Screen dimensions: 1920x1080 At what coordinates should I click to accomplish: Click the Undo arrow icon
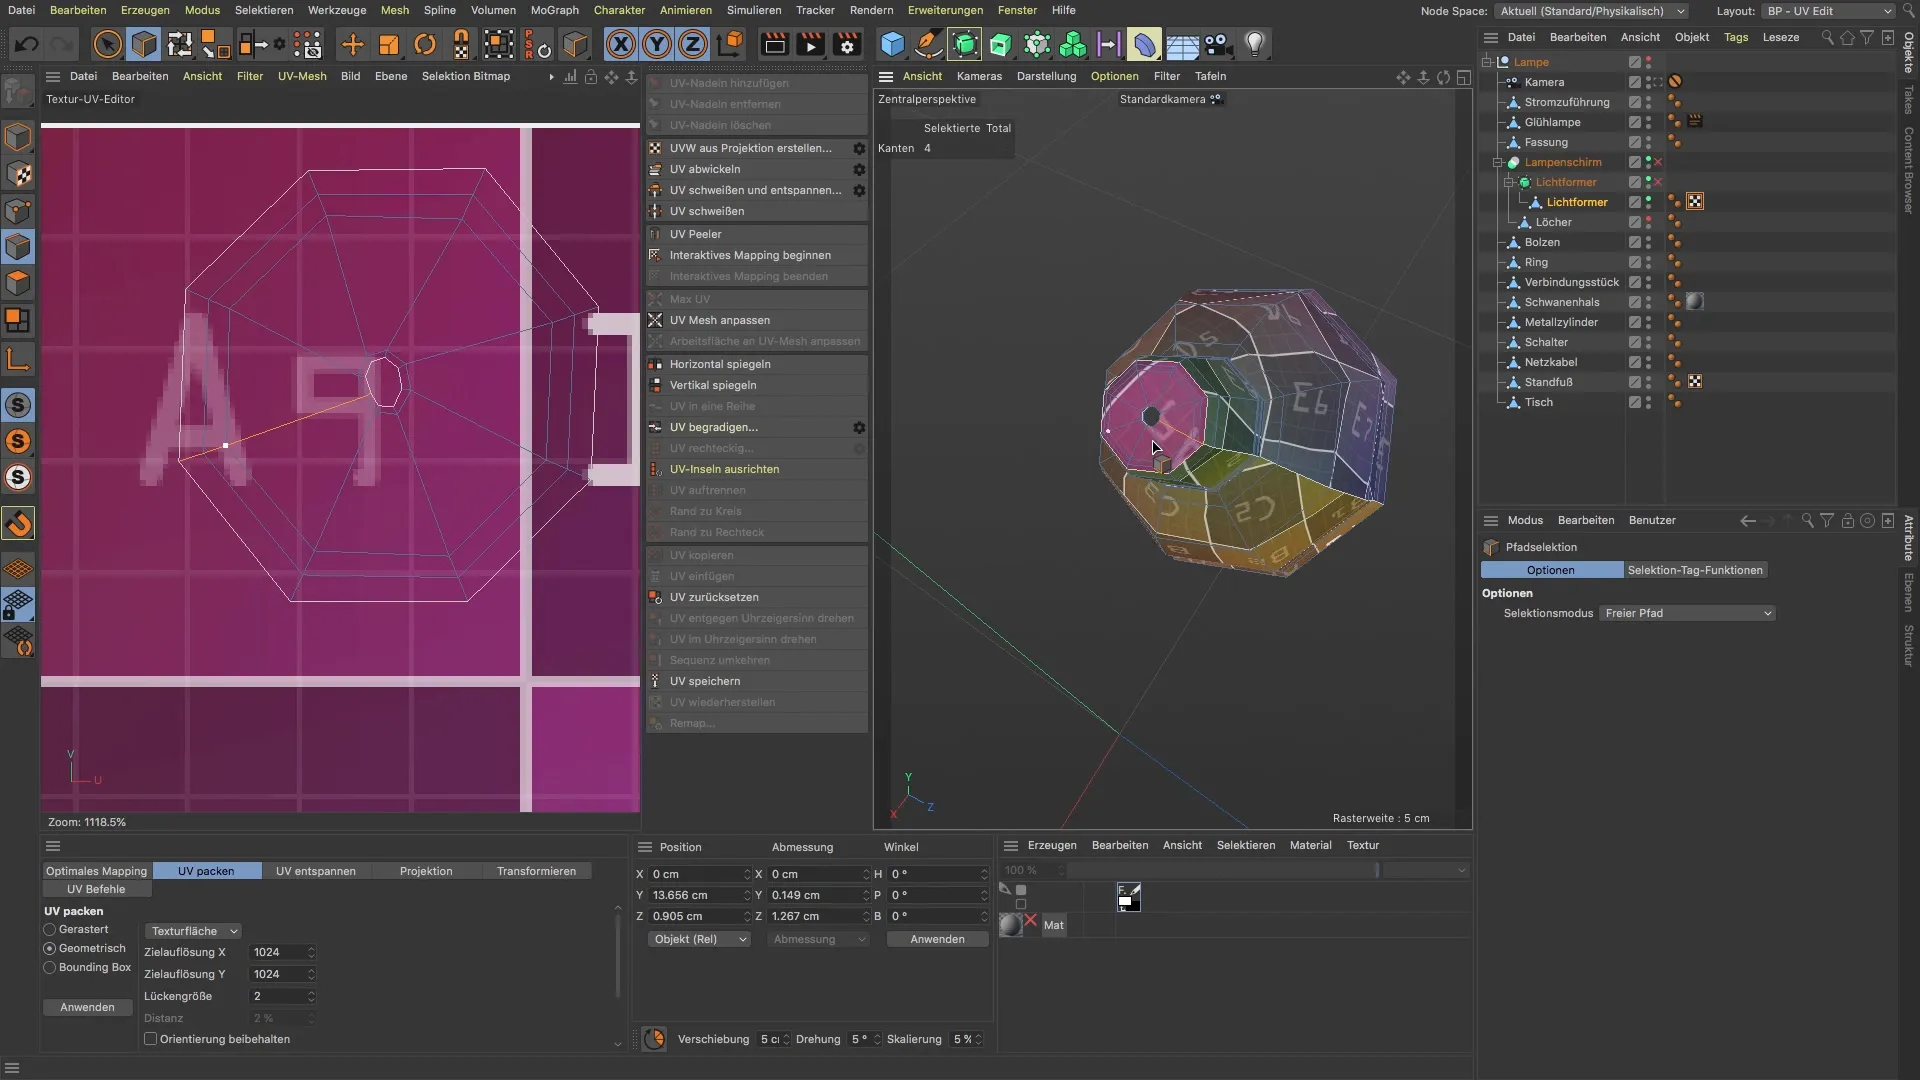(x=27, y=44)
